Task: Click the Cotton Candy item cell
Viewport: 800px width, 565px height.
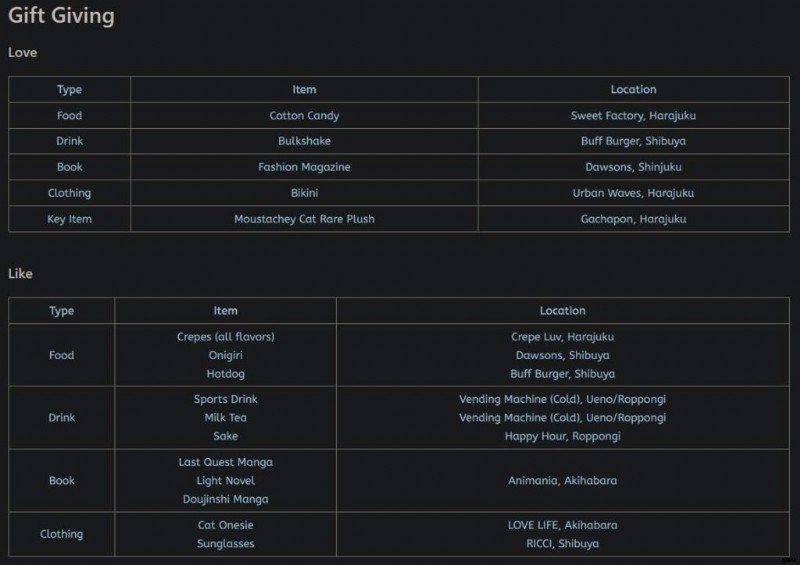Action: 304,116
